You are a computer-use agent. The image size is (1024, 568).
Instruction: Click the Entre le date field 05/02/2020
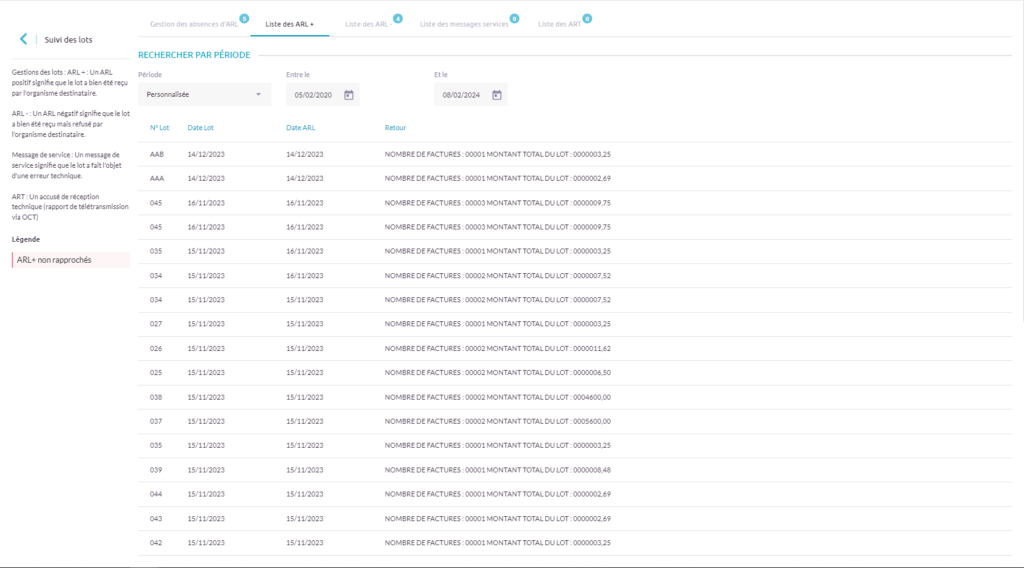312,95
